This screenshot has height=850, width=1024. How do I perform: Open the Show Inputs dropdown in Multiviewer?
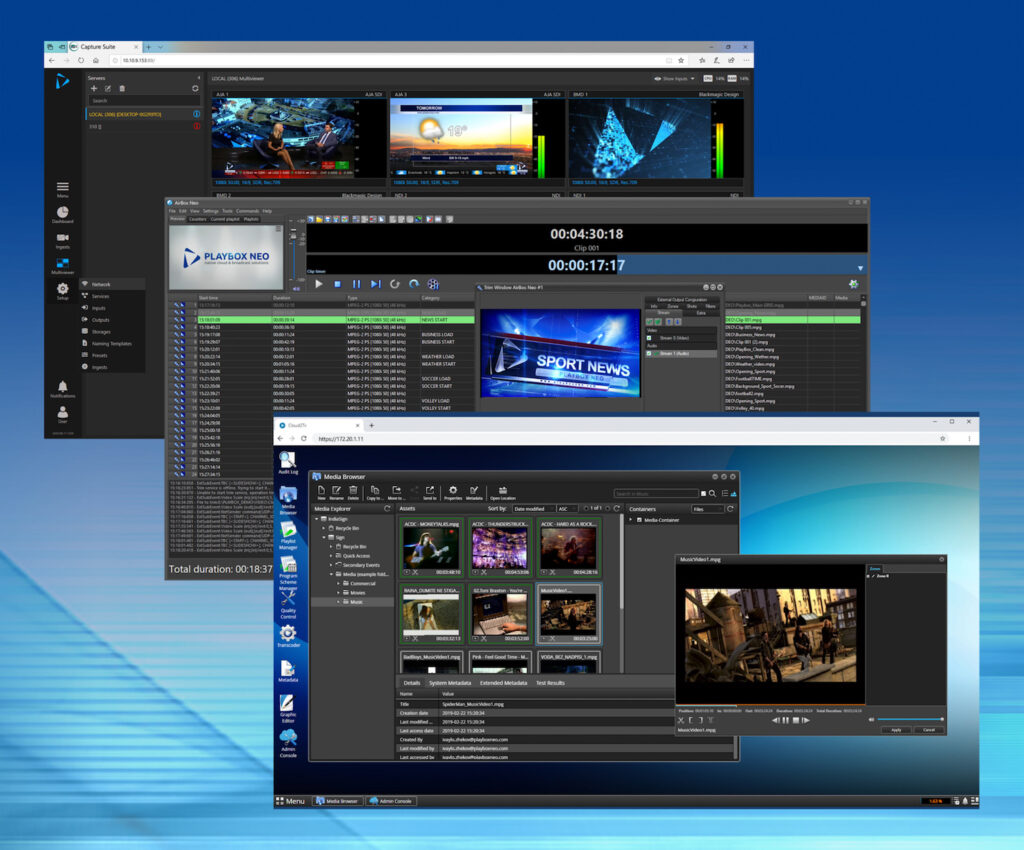pyautogui.click(x=675, y=78)
